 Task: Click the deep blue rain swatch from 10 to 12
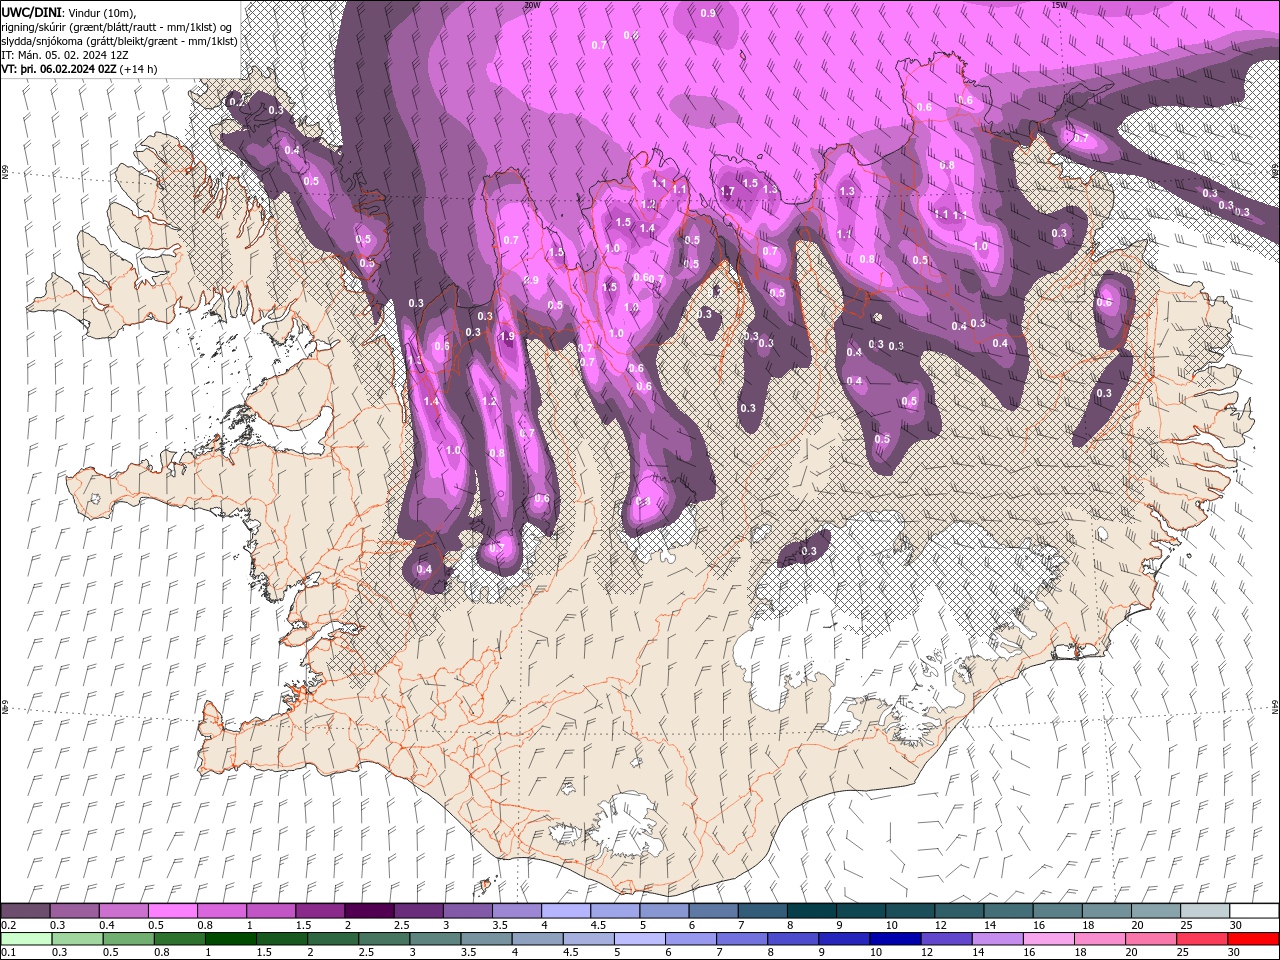tap(895, 939)
